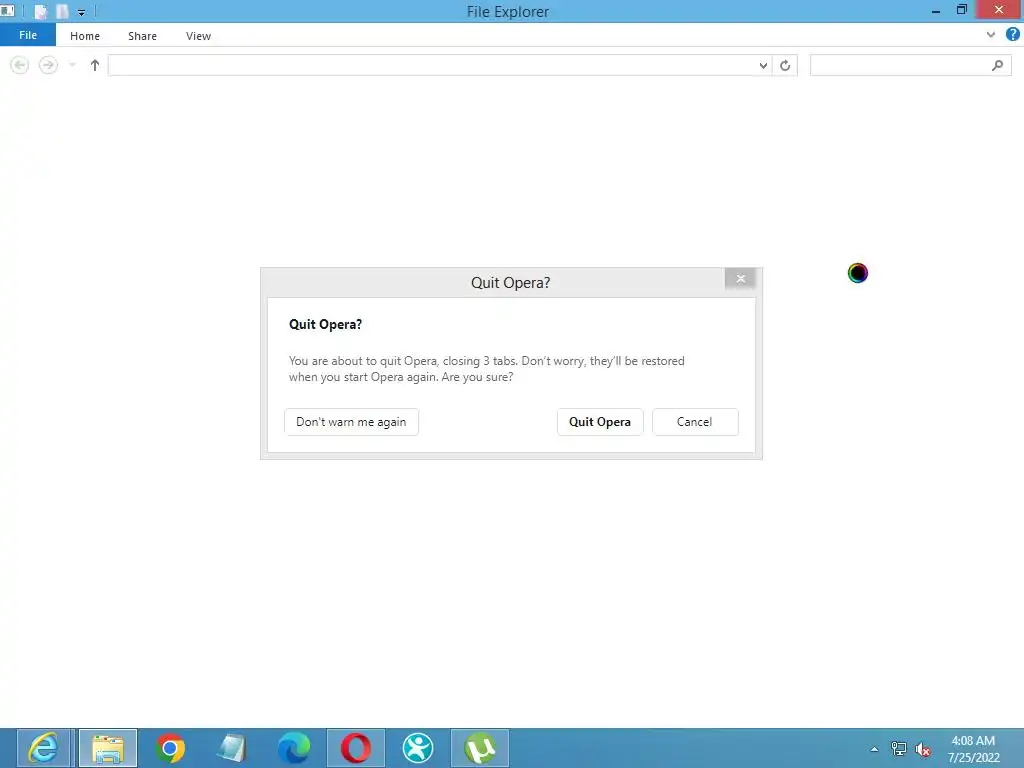Cancel the Quit Opera dialog
This screenshot has height=768, width=1024.
(695, 422)
